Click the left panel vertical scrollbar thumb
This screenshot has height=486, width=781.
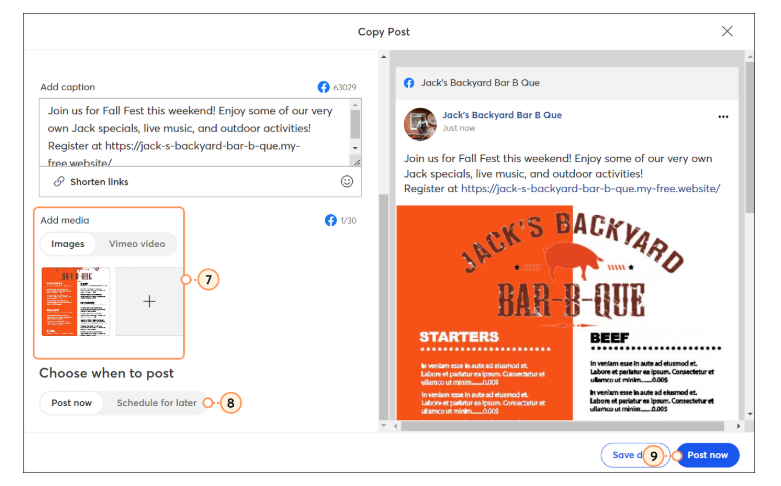pyautogui.click(x=384, y=307)
